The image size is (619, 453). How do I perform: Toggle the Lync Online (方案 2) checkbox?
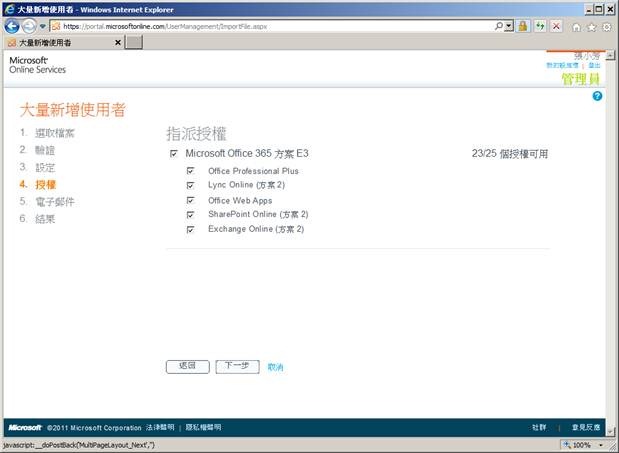tap(190, 185)
